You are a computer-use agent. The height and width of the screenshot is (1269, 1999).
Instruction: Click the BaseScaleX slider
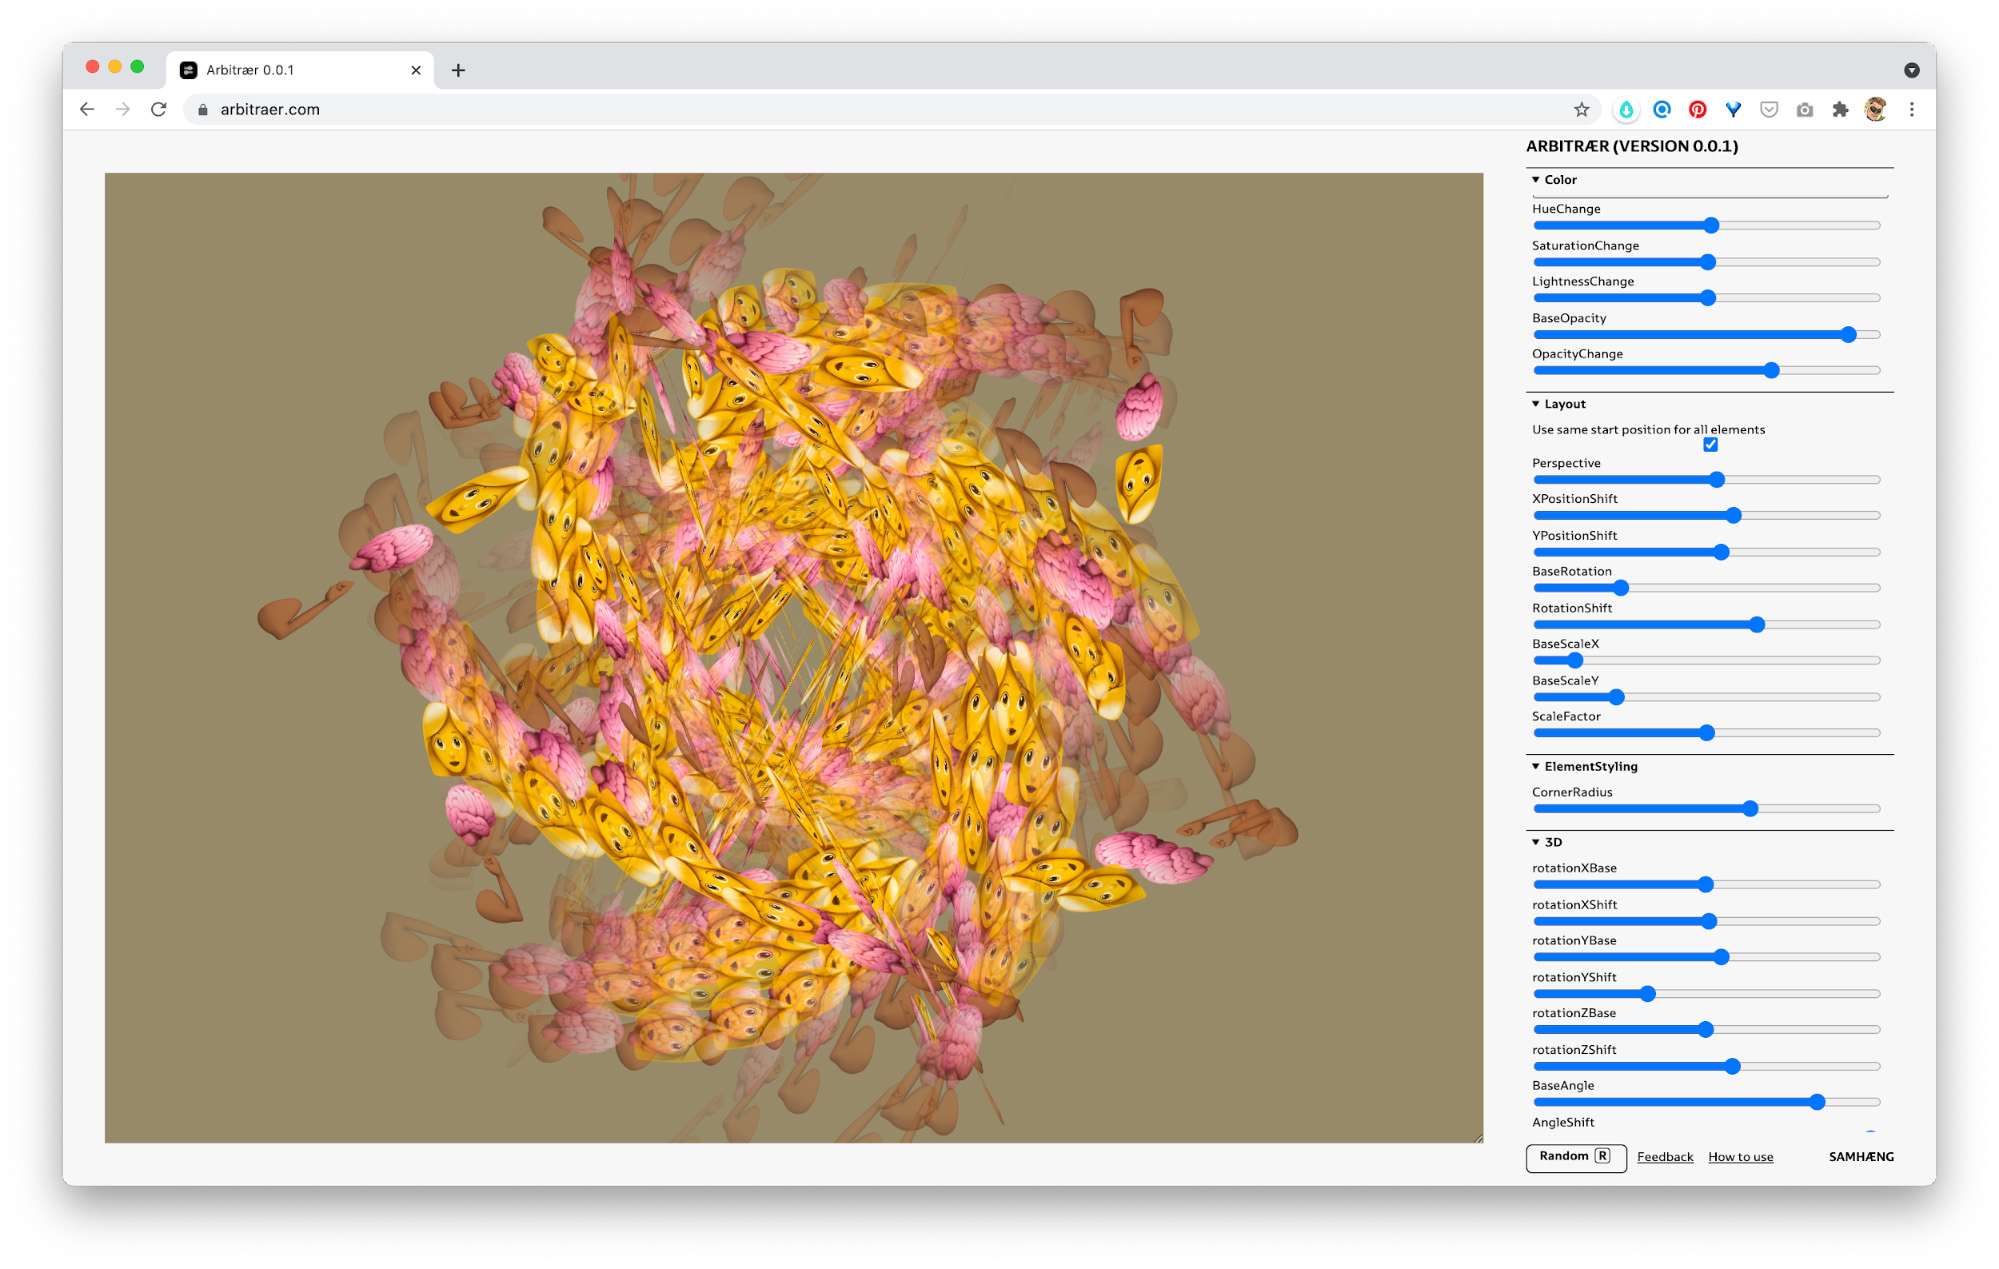point(1706,661)
